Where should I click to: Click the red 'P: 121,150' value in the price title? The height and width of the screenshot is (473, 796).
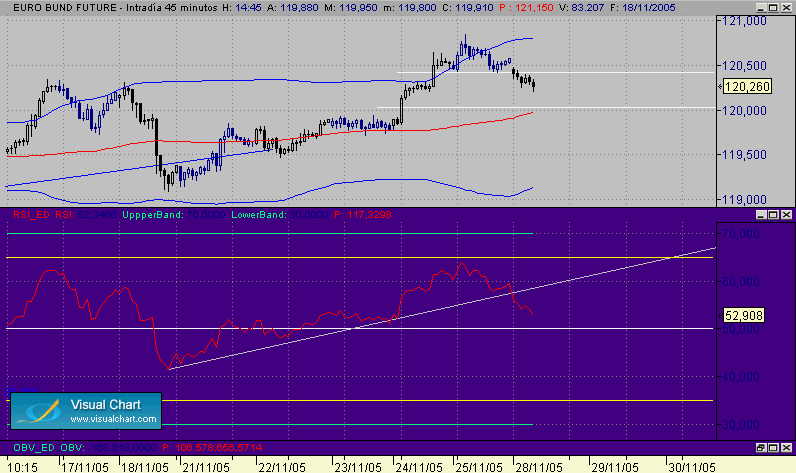pos(526,8)
